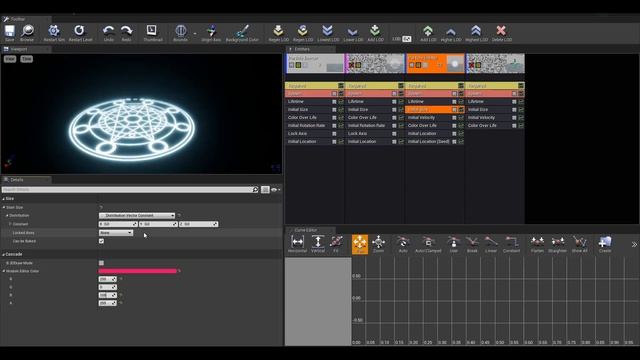Click the Delete LOD red X icon

pyautogui.click(x=501, y=33)
